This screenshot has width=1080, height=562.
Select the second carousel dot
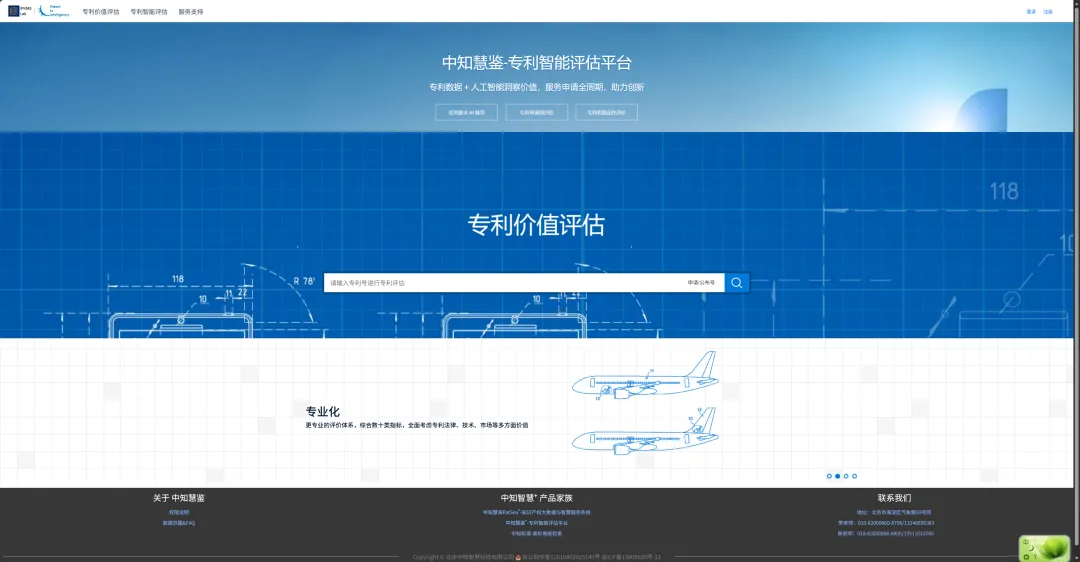point(838,476)
